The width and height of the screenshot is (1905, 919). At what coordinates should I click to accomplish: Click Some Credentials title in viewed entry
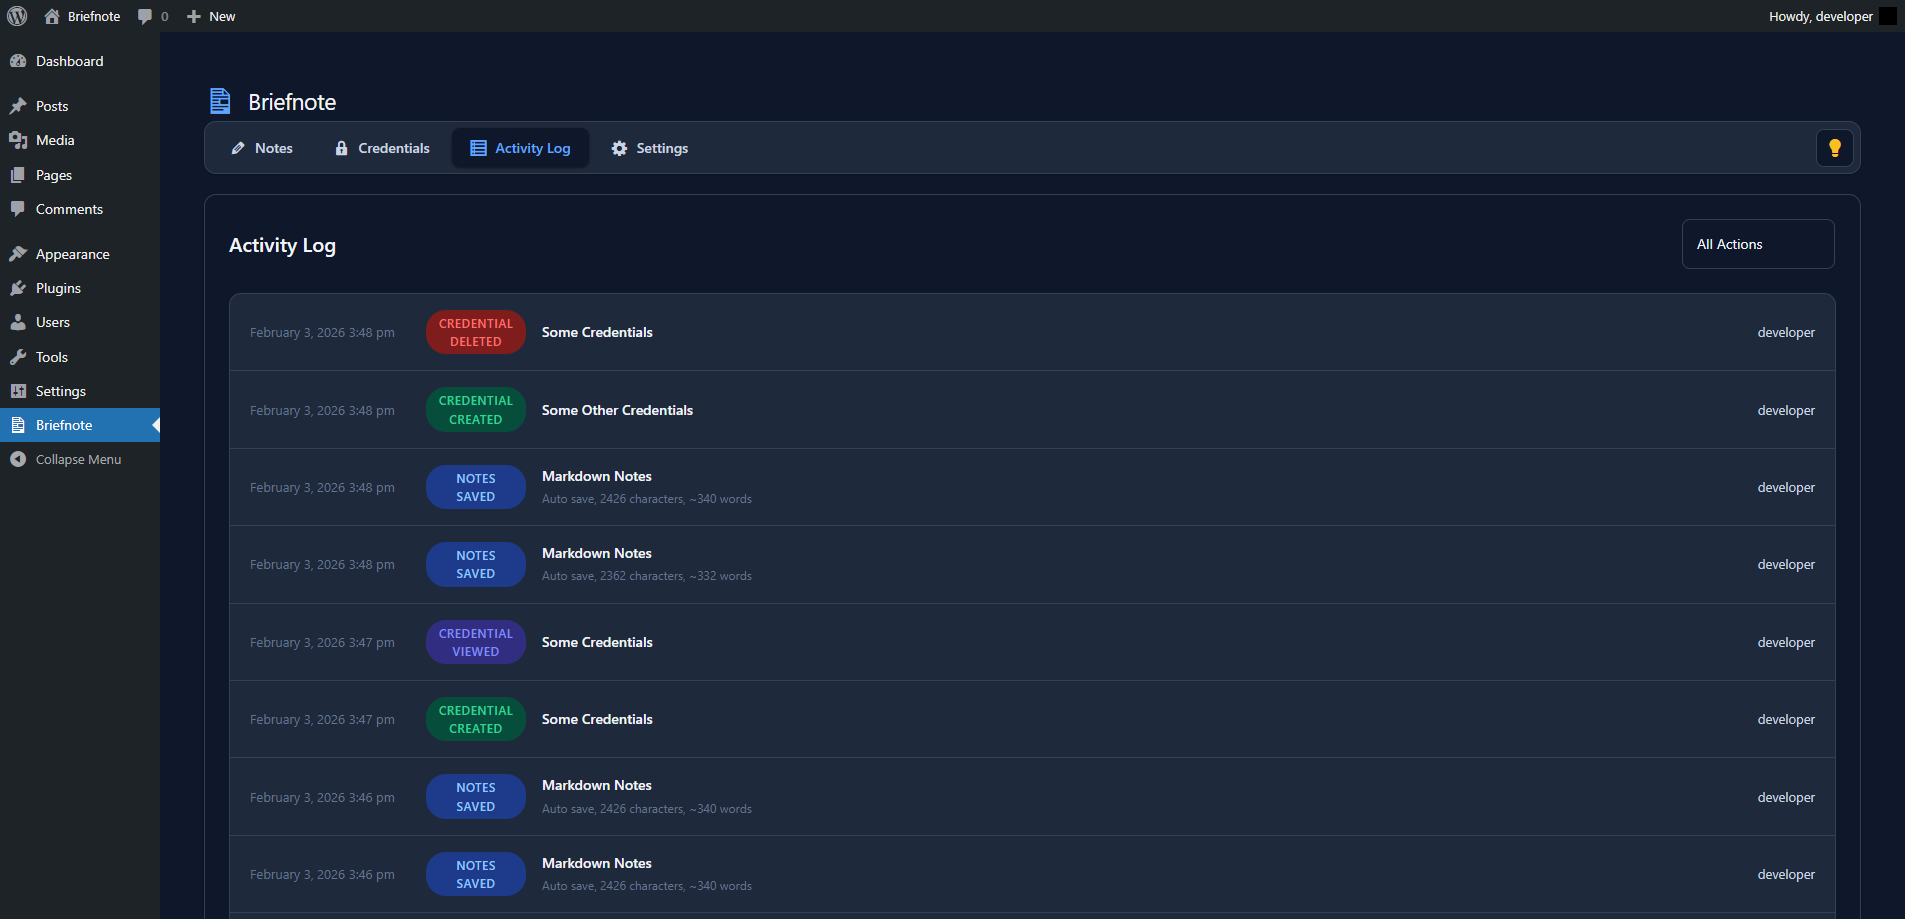tap(597, 642)
